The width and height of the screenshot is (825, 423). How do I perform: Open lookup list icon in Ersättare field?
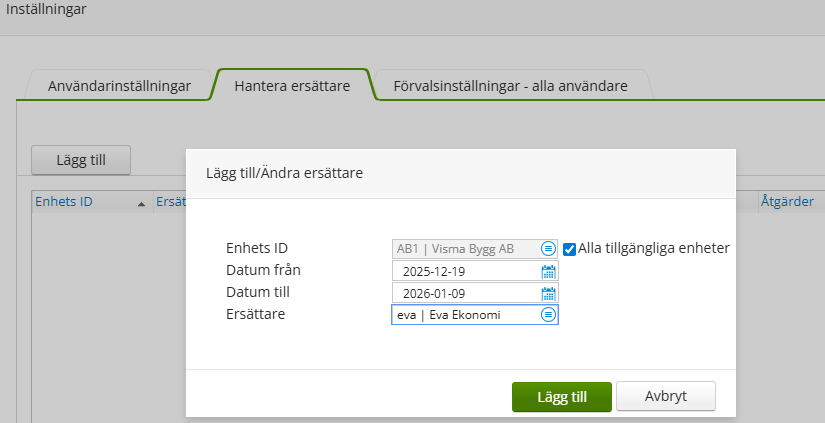(548, 315)
